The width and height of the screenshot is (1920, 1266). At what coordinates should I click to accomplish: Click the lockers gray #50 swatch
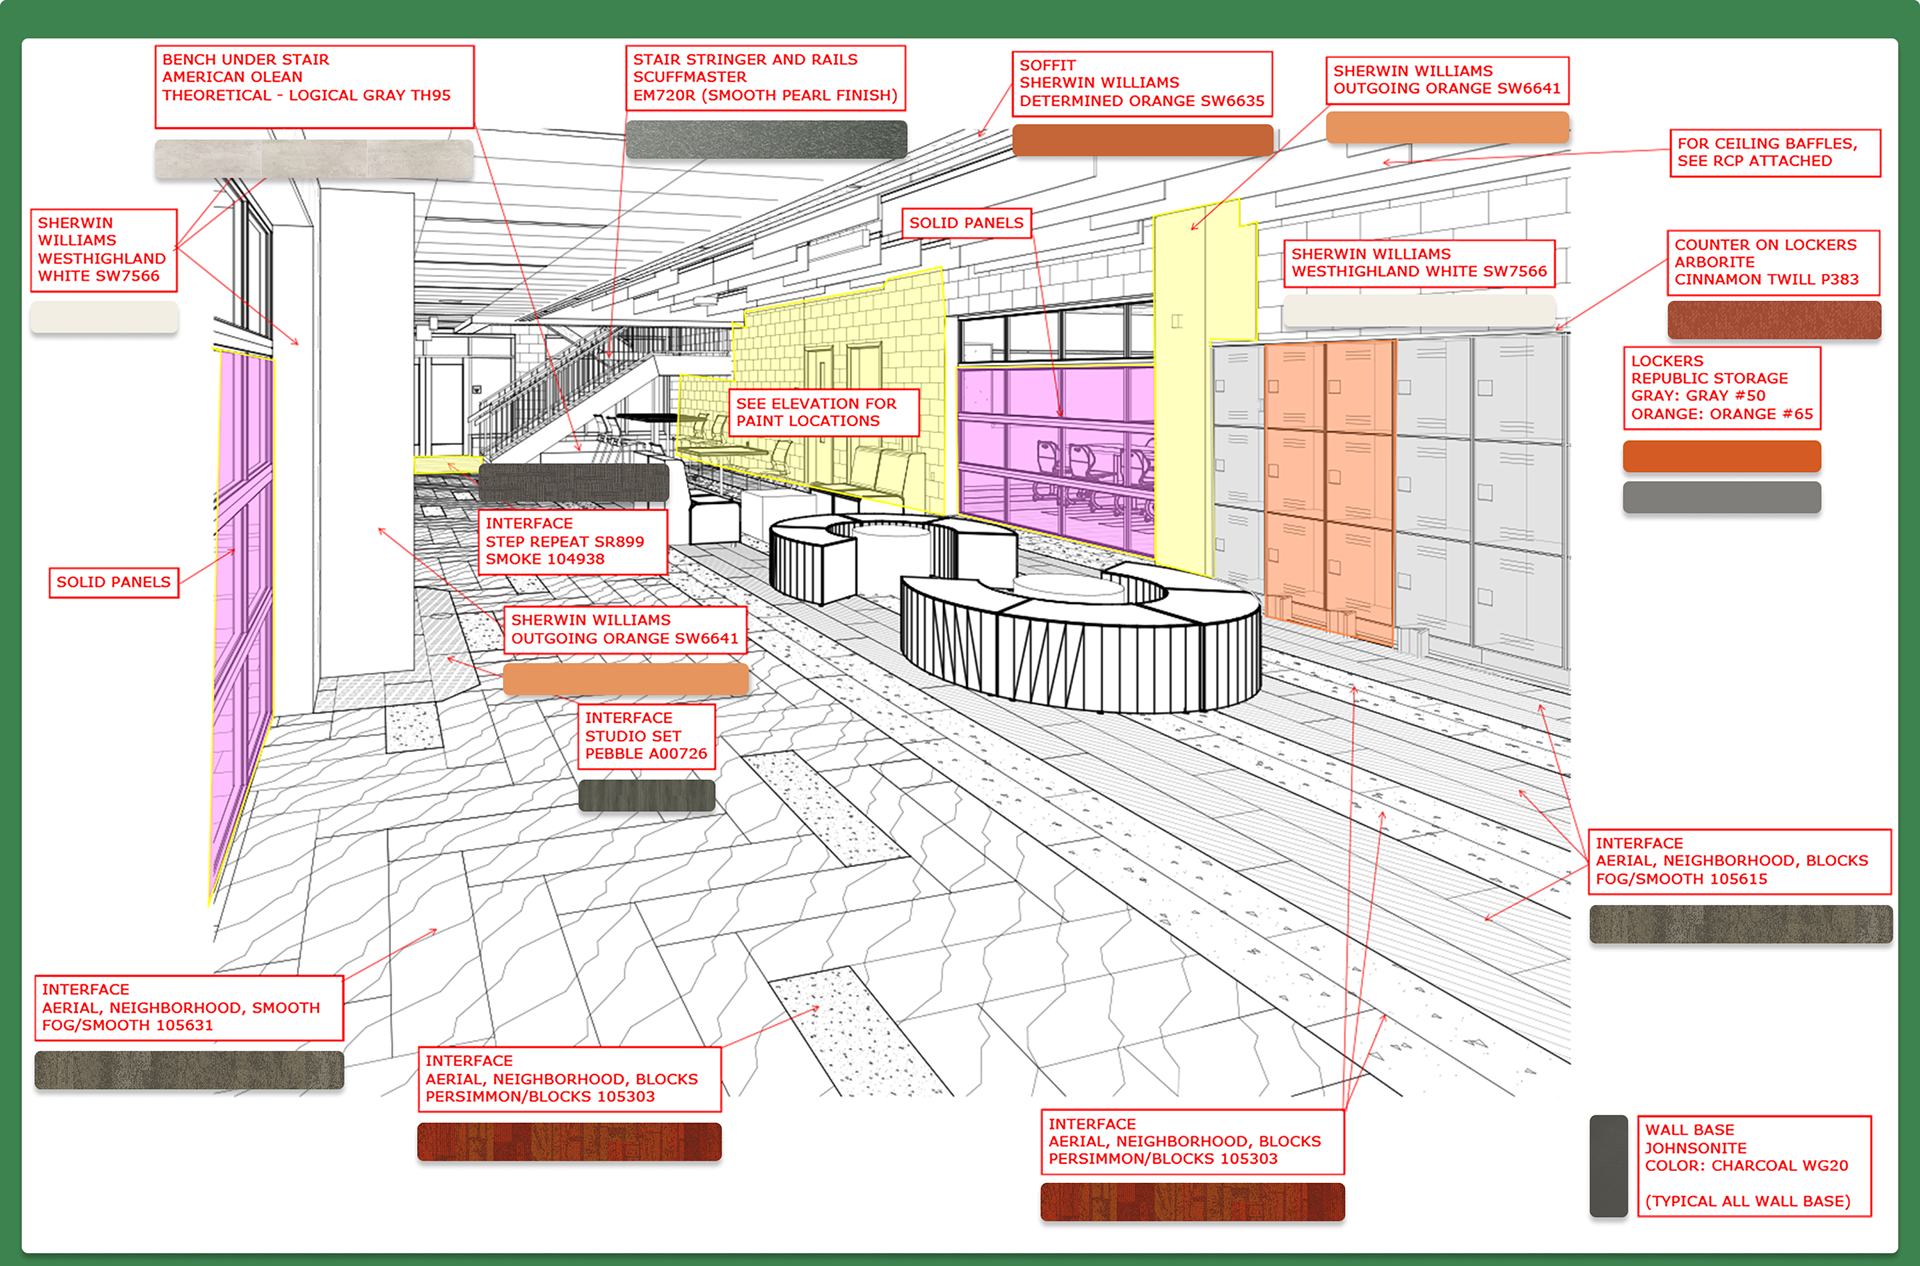pyautogui.click(x=1721, y=497)
